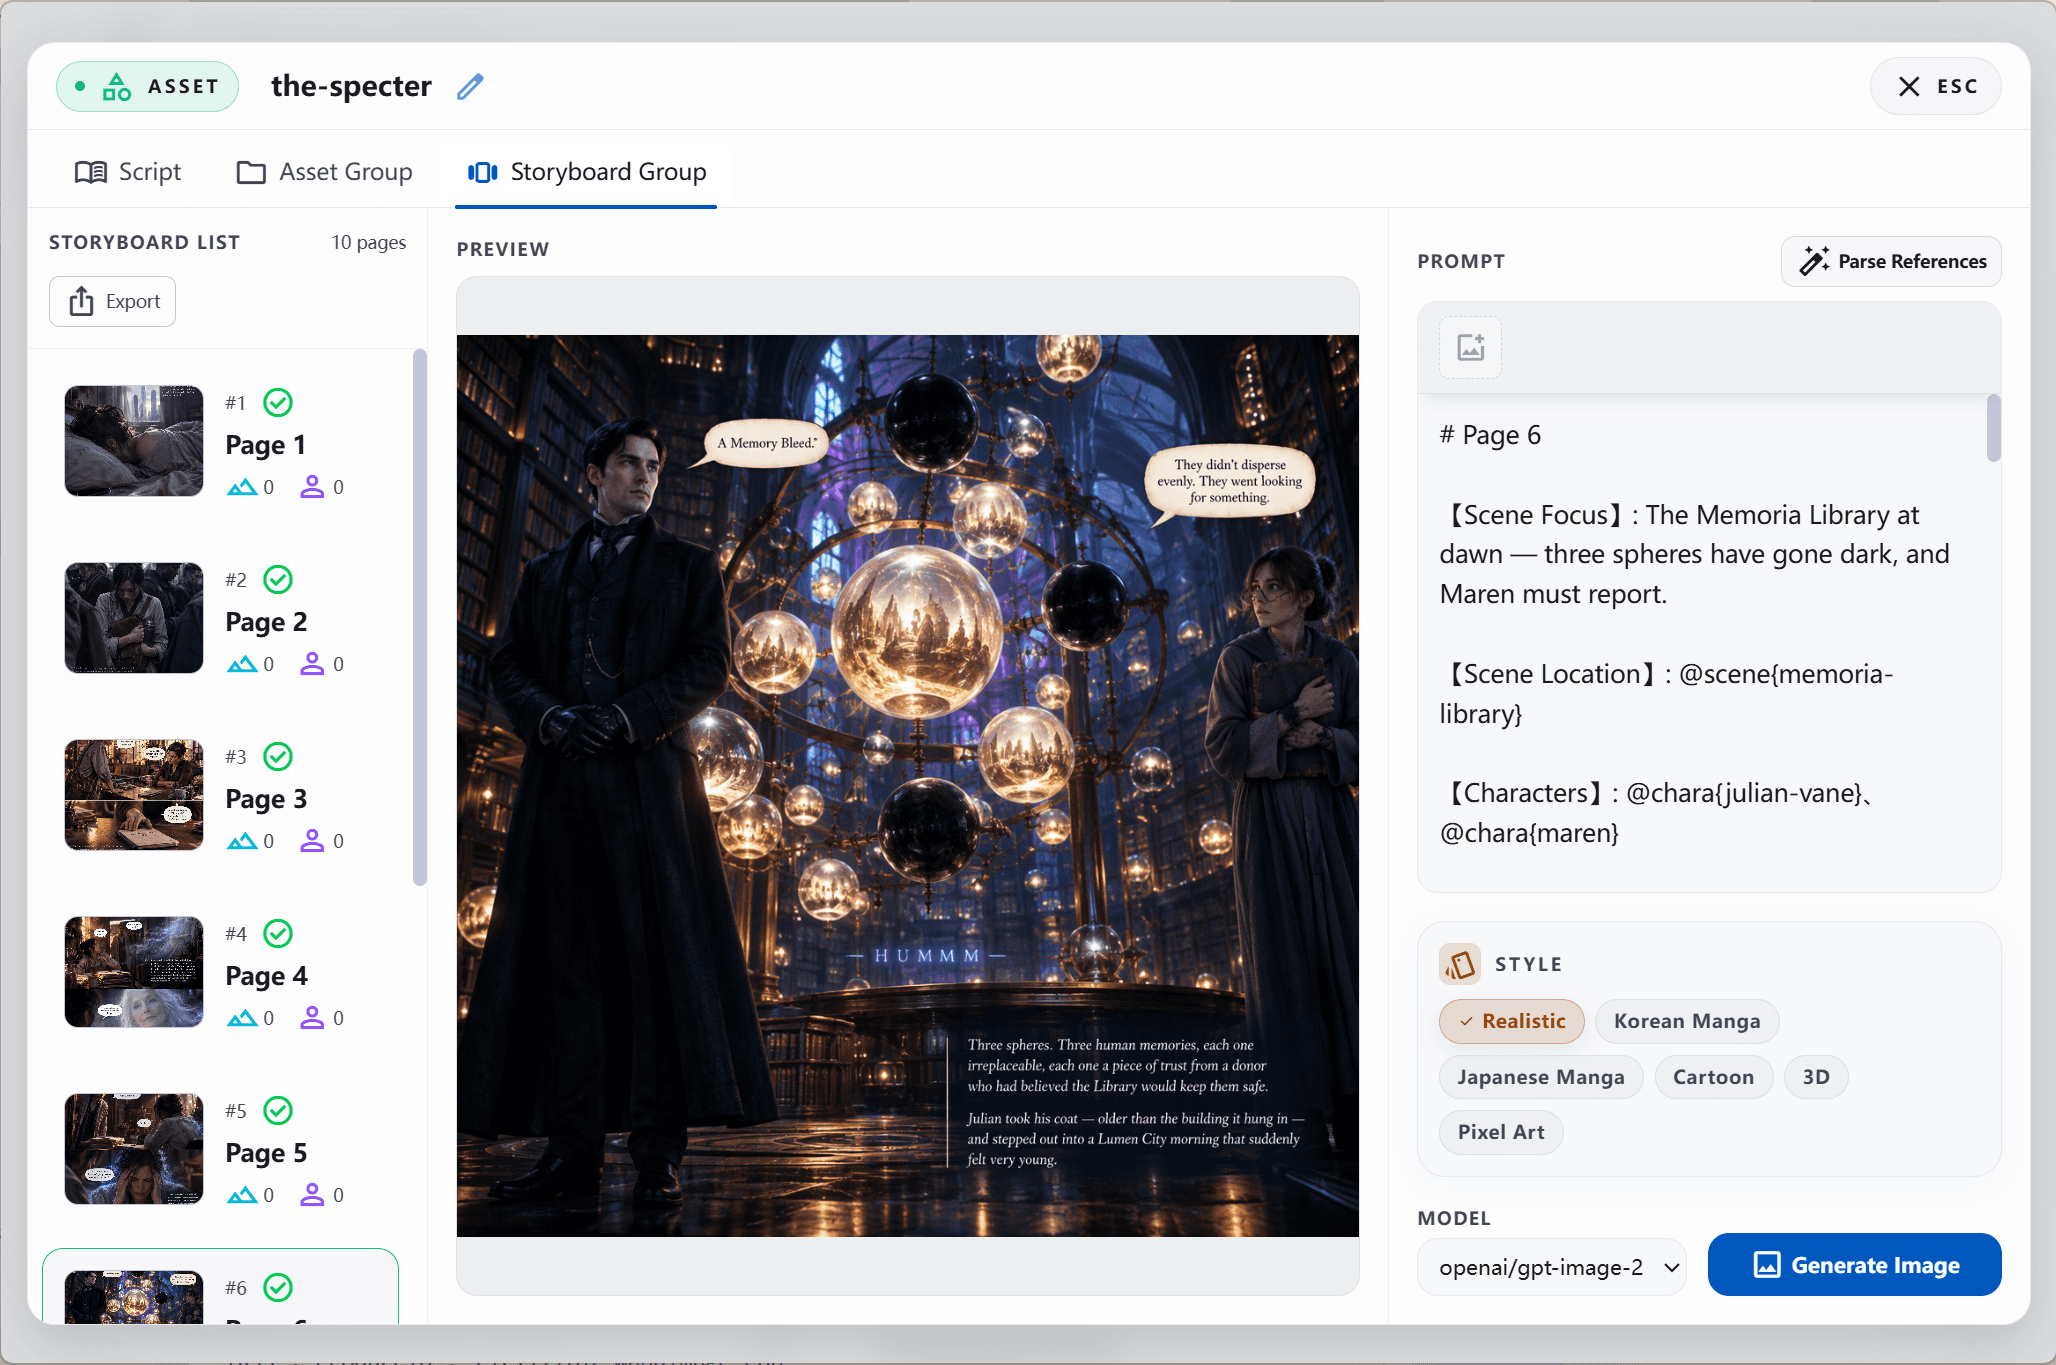Click the green checkmark icon on Page 1
Image resolution: width=2056 pixels, height=1365 pixels.
tap(278, 403)
